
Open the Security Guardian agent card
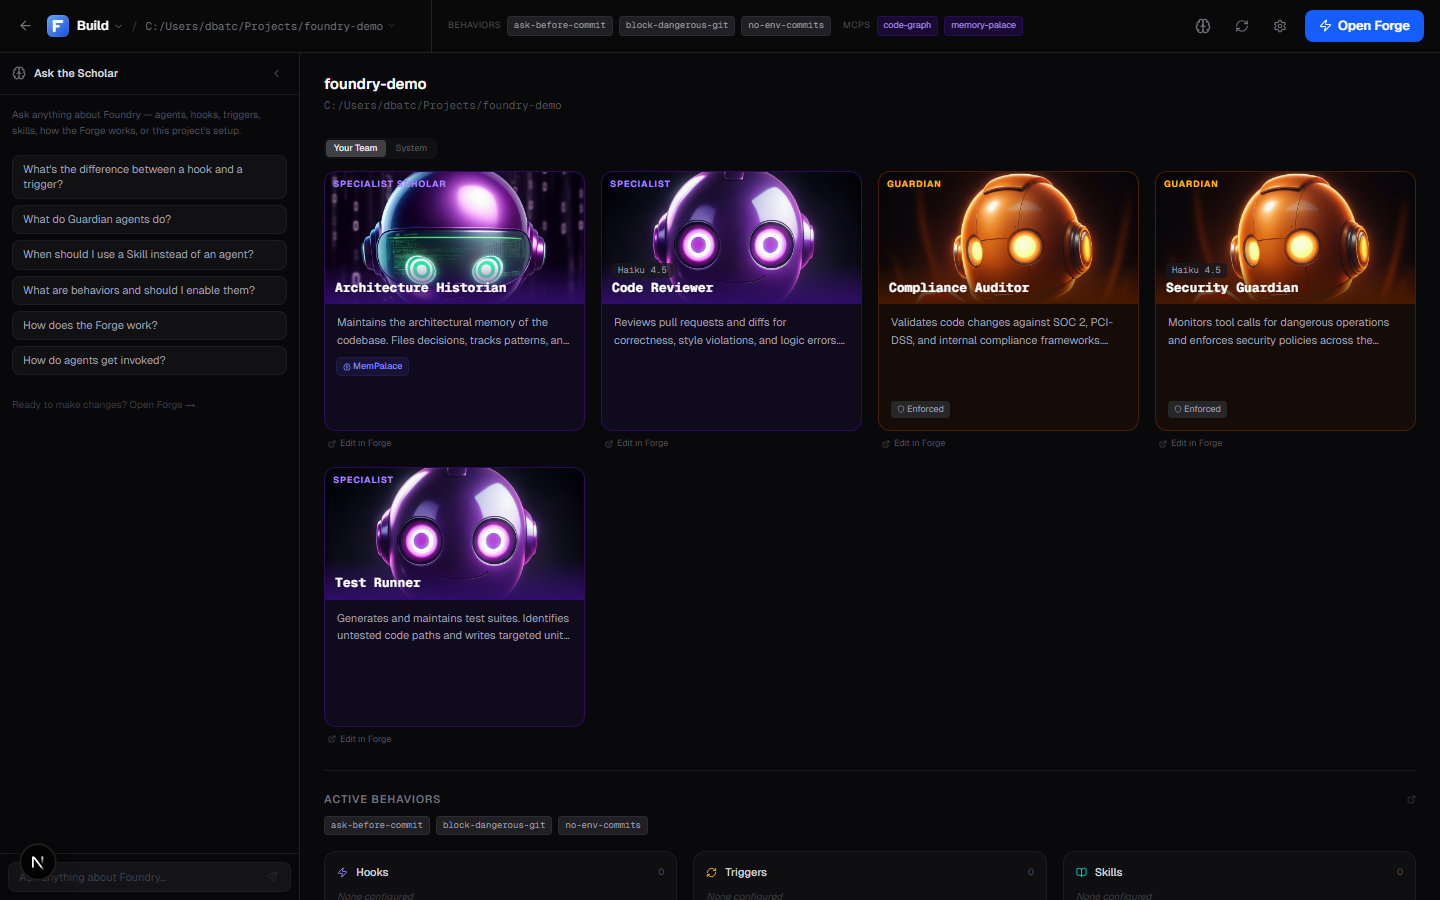click(x=1285, y=301)
